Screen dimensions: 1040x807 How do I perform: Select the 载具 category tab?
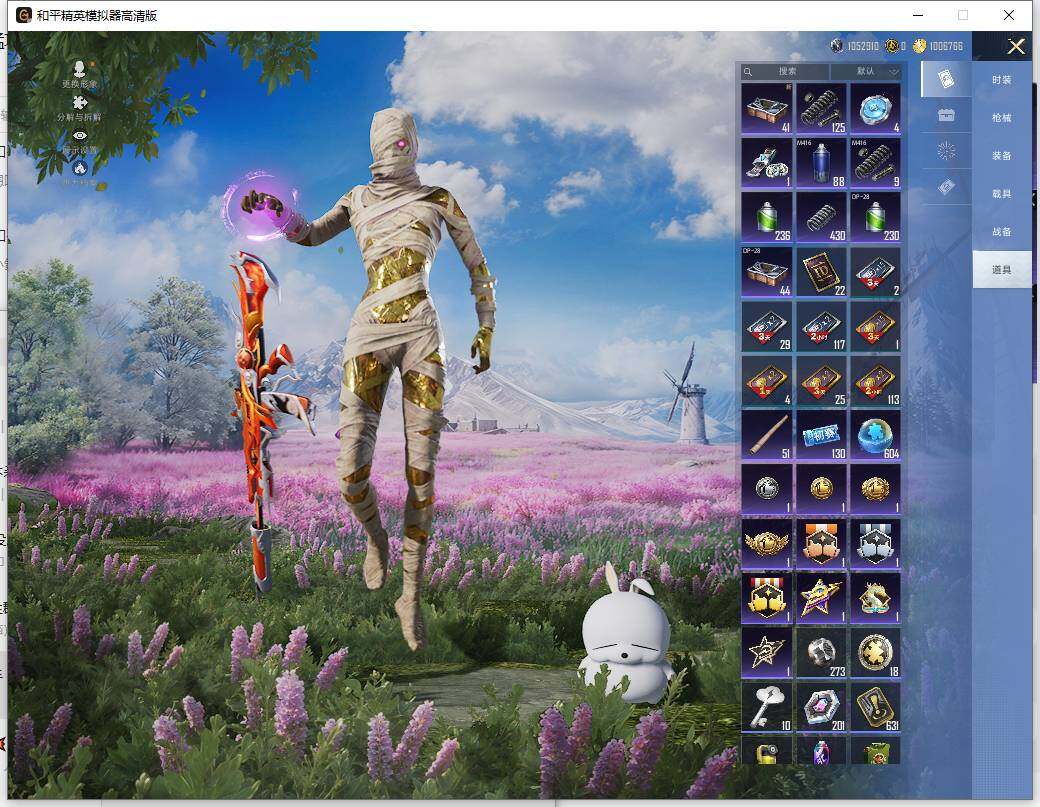click(1001, 194)
